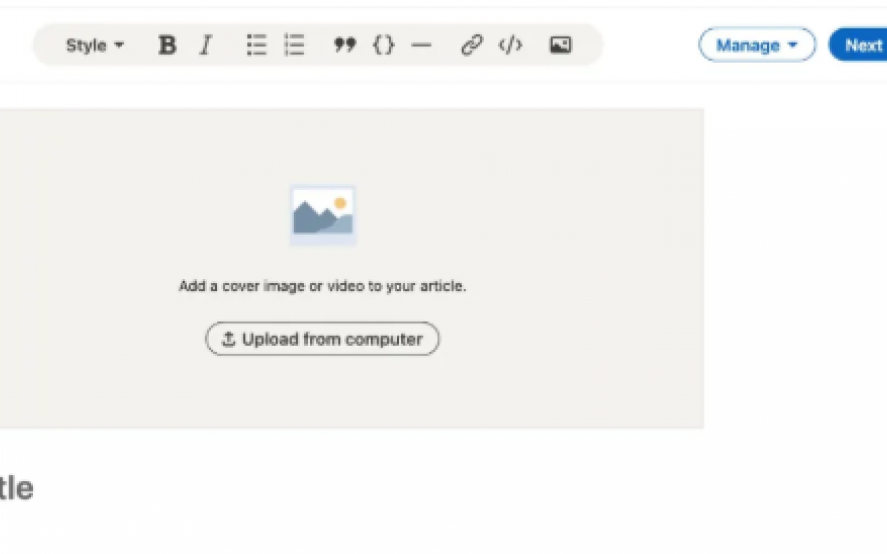Click Upload from computer button

tap(322, 339)
